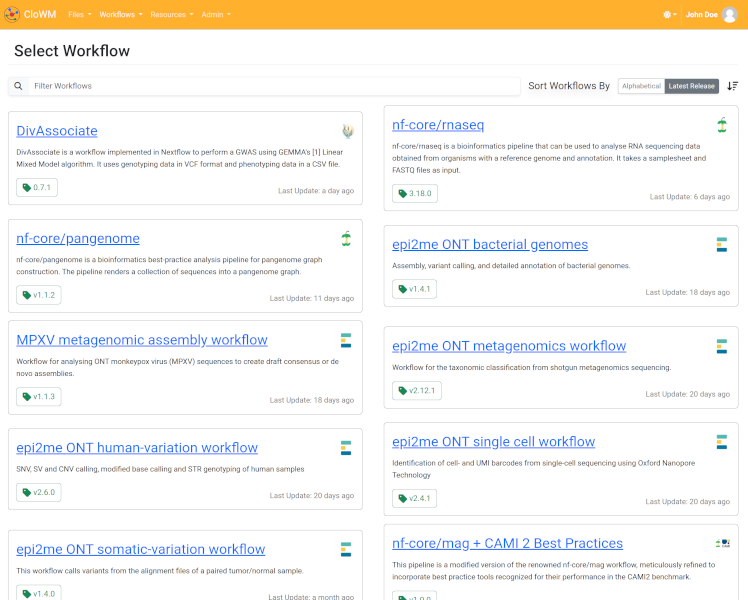Expand the Files dropdown menu
The height and width of the screenshot is (600, 748).
pyautogui.click(x=80, y=15)
